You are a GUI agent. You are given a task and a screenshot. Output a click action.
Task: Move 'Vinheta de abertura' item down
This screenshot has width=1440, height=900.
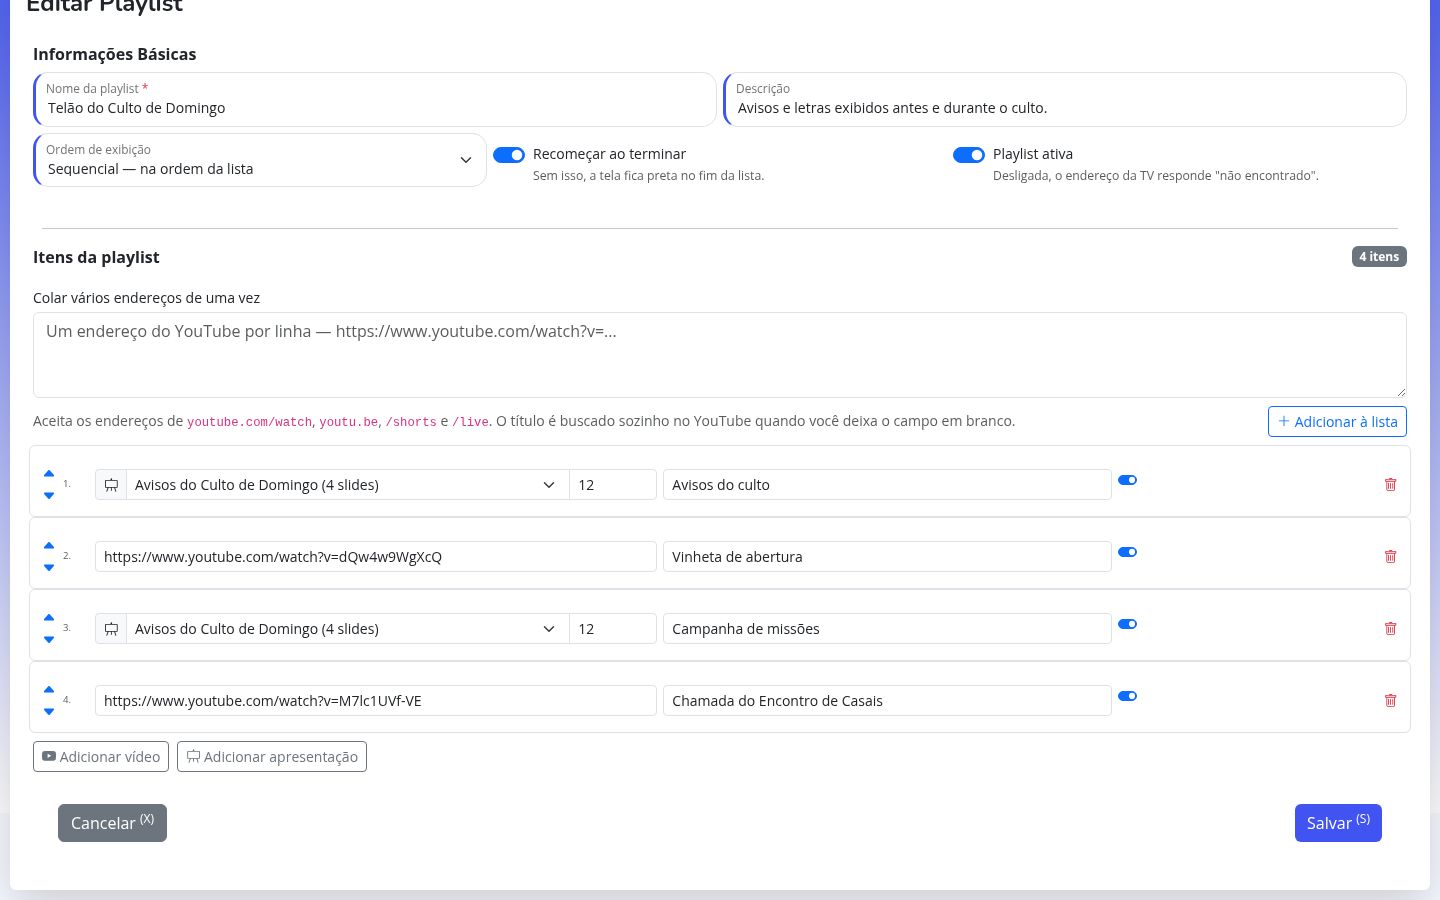coord(49,567)
